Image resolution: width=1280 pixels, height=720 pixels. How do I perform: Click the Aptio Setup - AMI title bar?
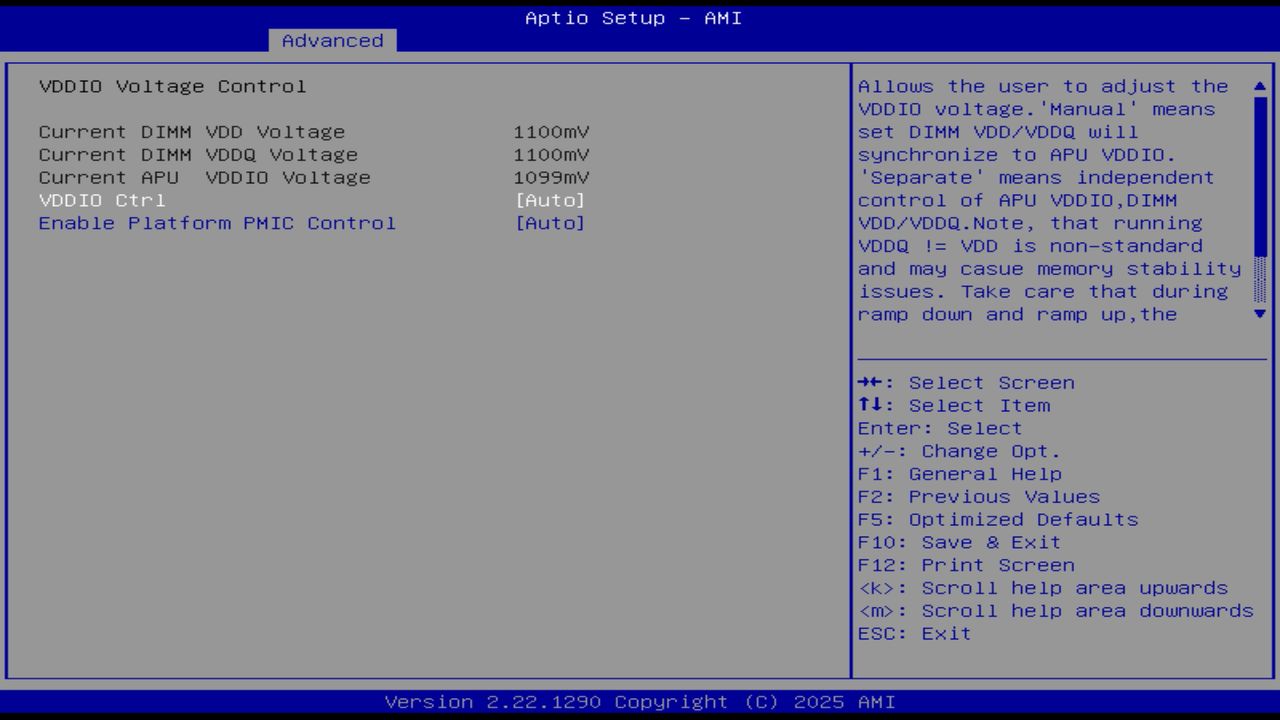[x=632, y=17]
